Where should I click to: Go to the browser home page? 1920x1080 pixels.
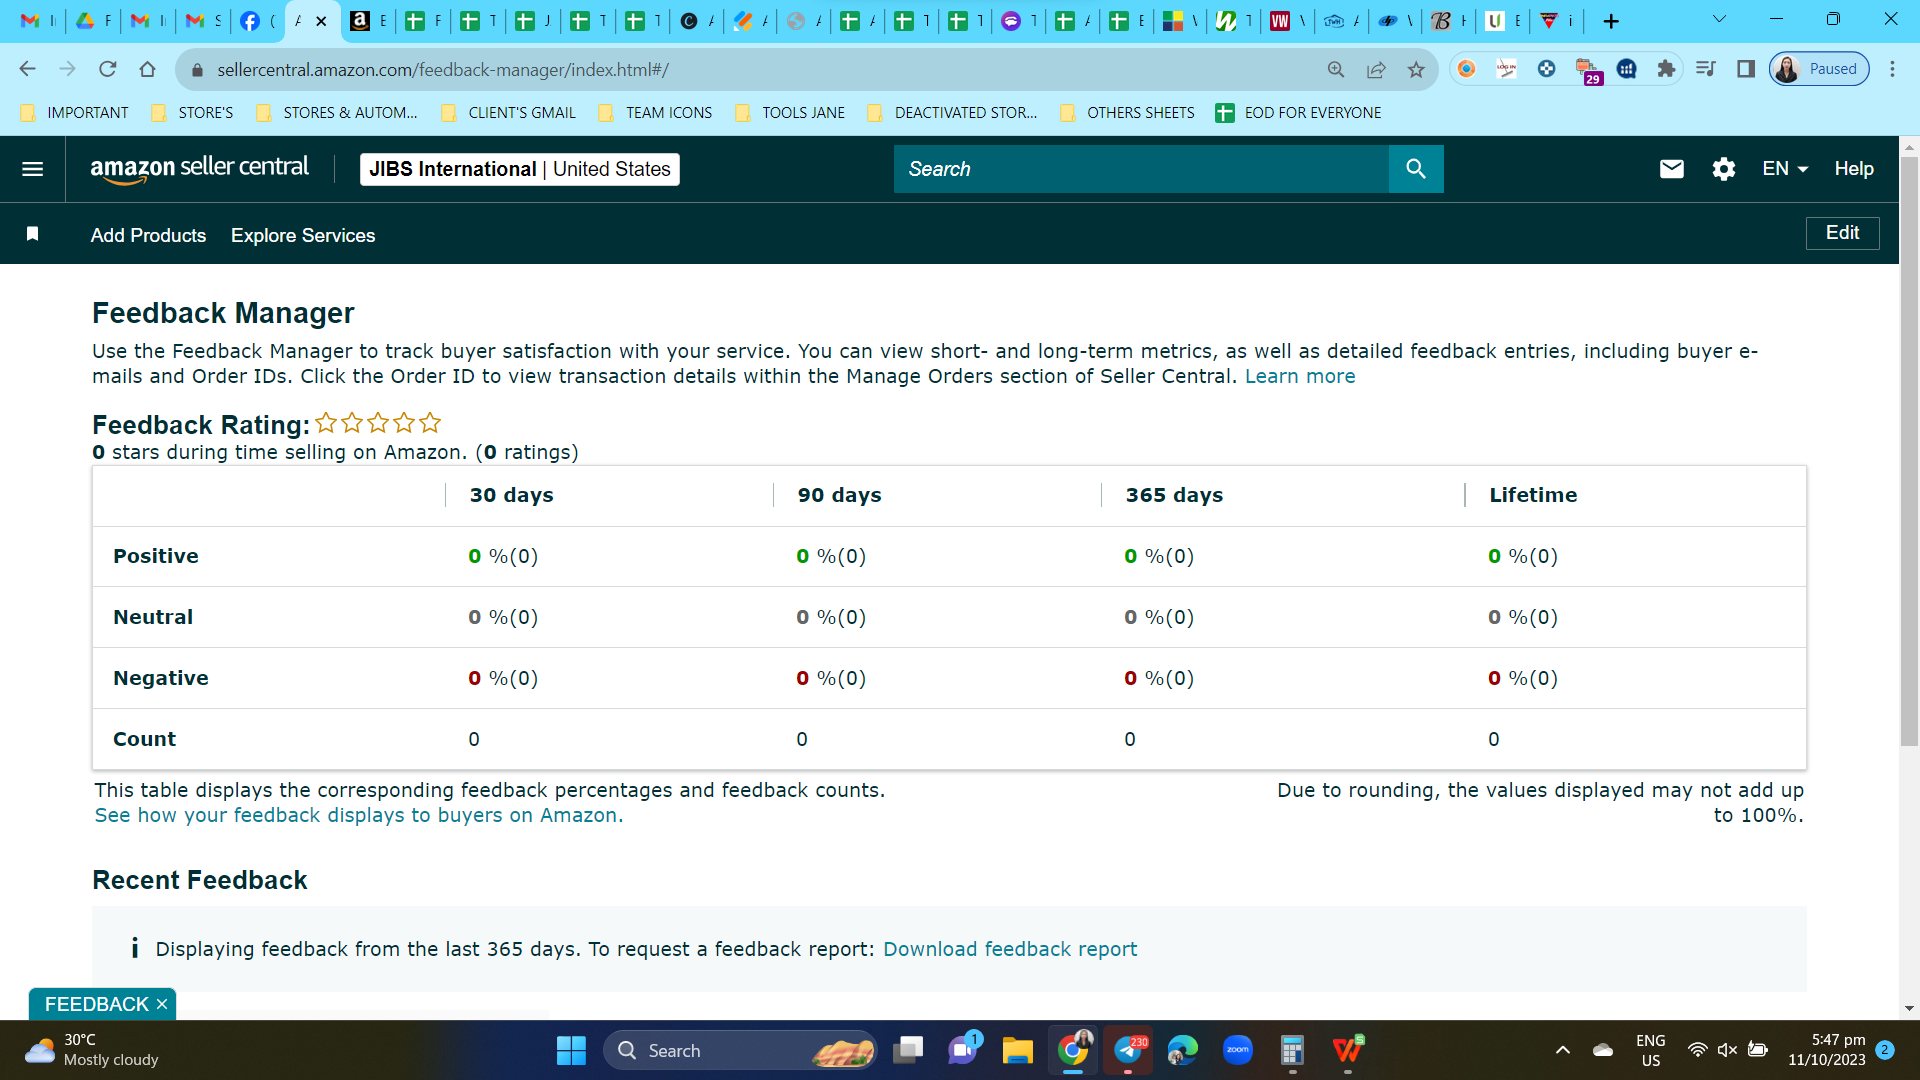147,69
